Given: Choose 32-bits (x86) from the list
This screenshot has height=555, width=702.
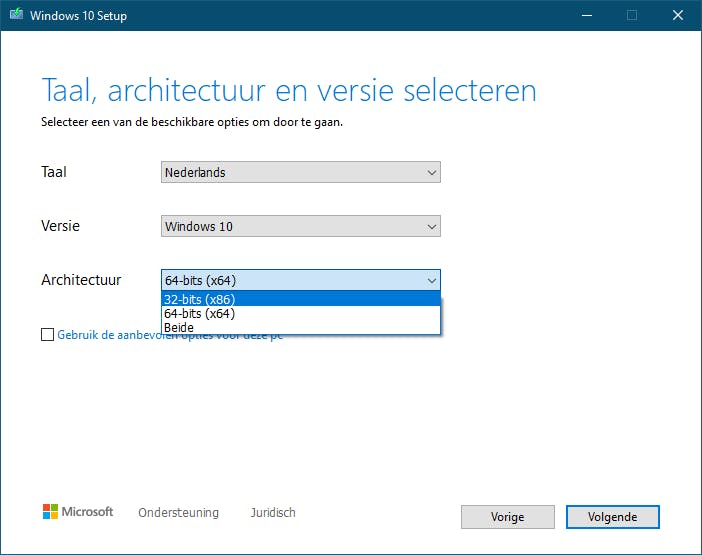Looking at the screenshot, I should coord(301,299).
